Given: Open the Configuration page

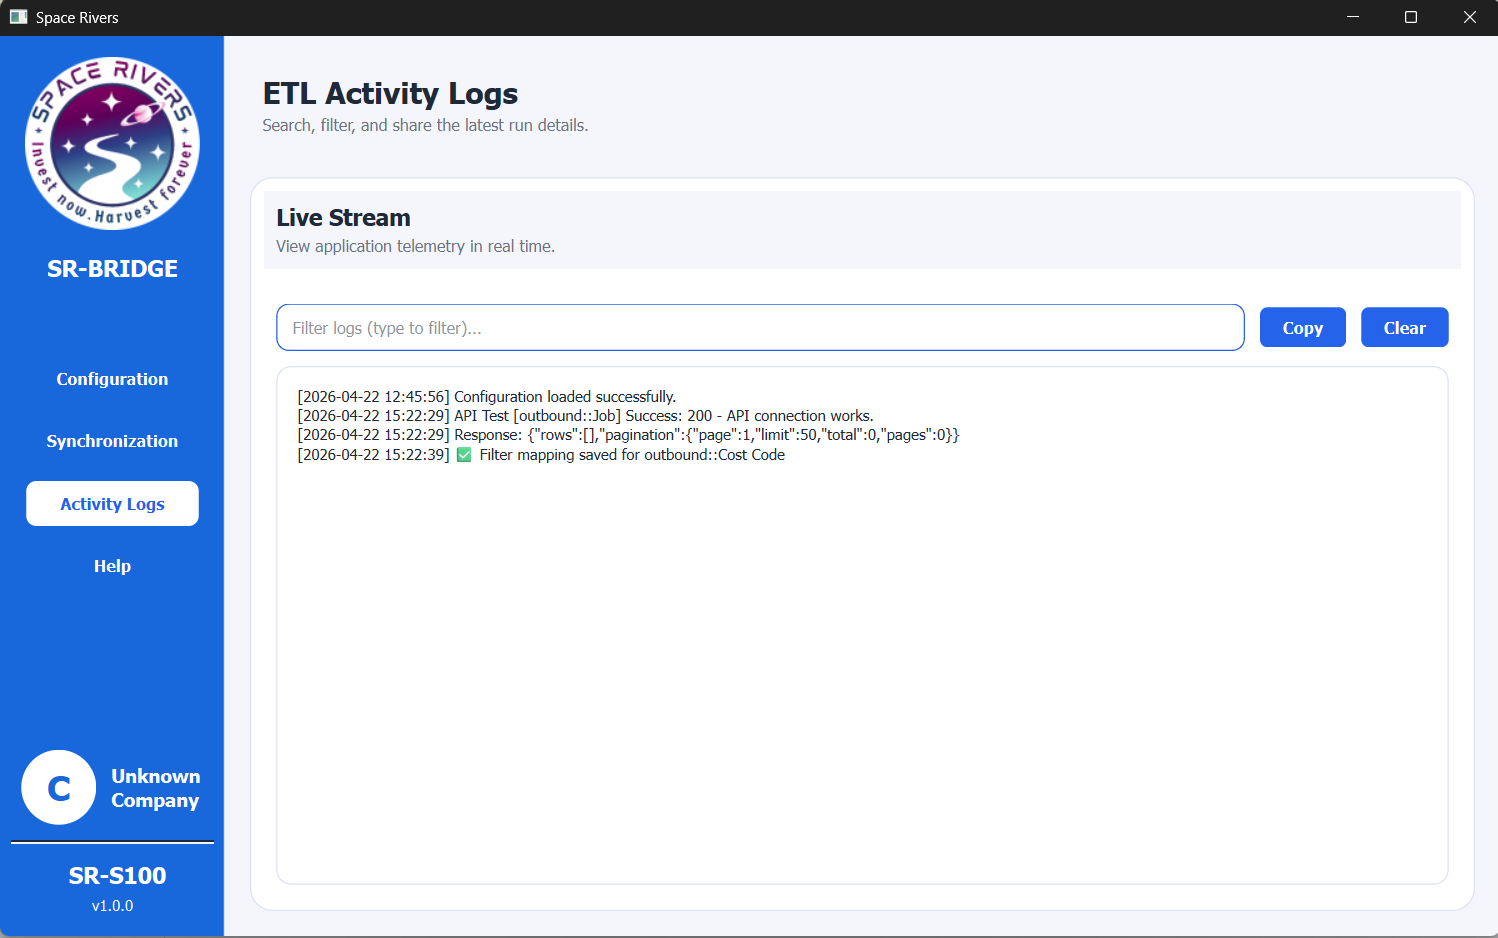Looking at the screenshot, I should [112, 379].
